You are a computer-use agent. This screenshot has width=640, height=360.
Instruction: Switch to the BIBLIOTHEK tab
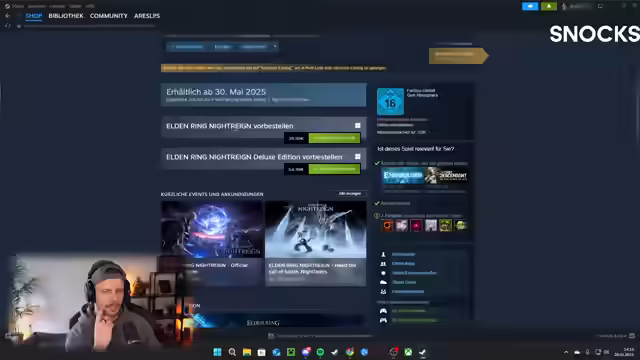click(x=66, y=16)
